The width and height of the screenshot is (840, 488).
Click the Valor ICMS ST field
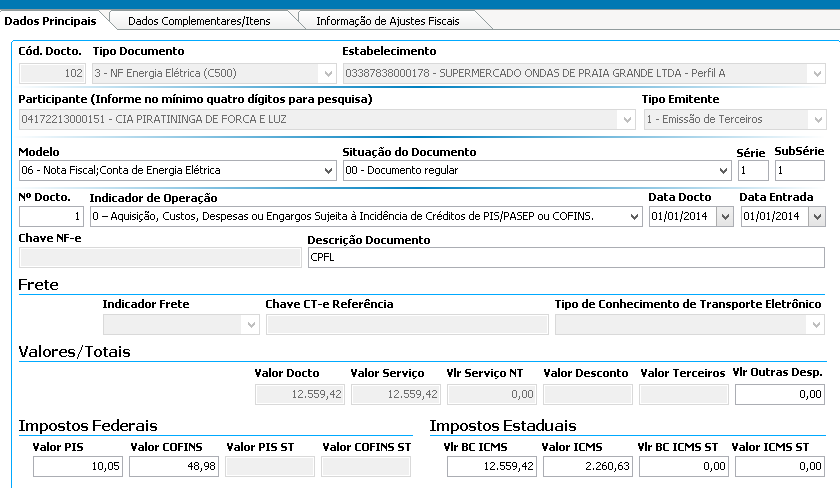(x=779, y=466)
